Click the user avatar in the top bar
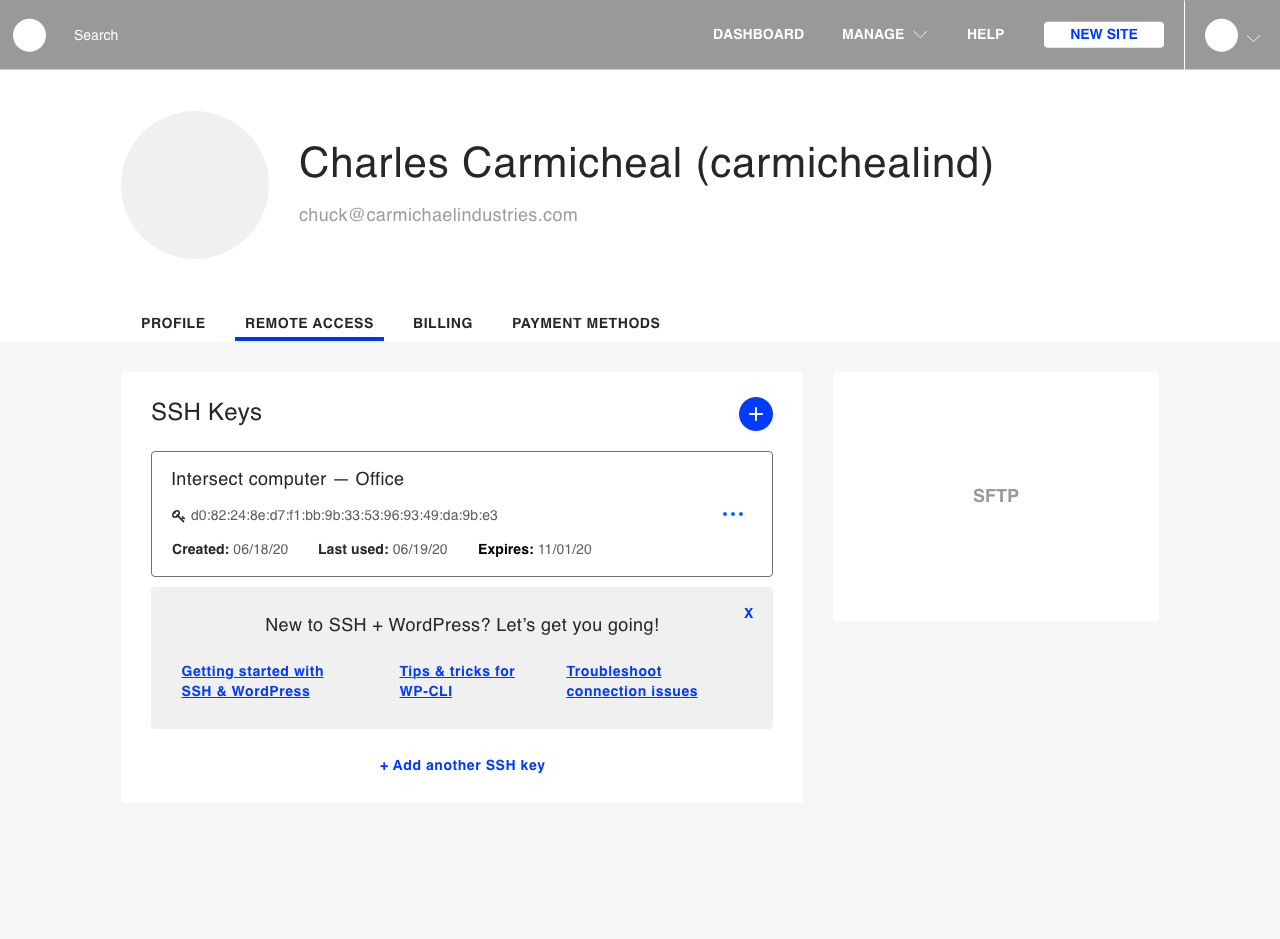 point(1221,35)
